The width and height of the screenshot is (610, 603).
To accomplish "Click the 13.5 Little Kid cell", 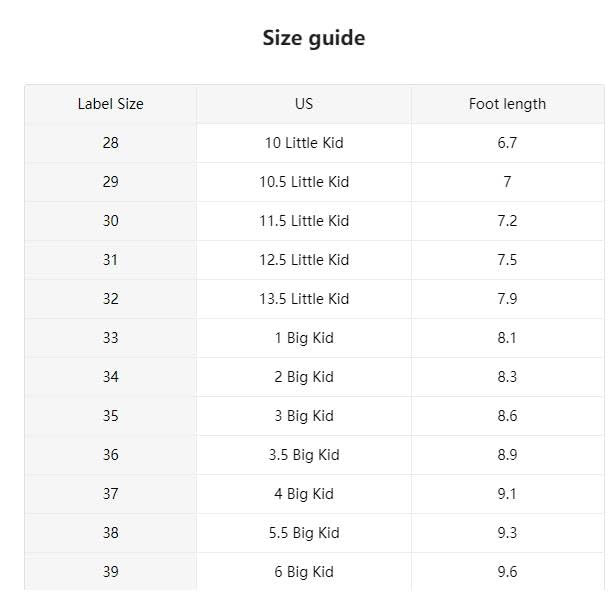I will coord(304,299).
